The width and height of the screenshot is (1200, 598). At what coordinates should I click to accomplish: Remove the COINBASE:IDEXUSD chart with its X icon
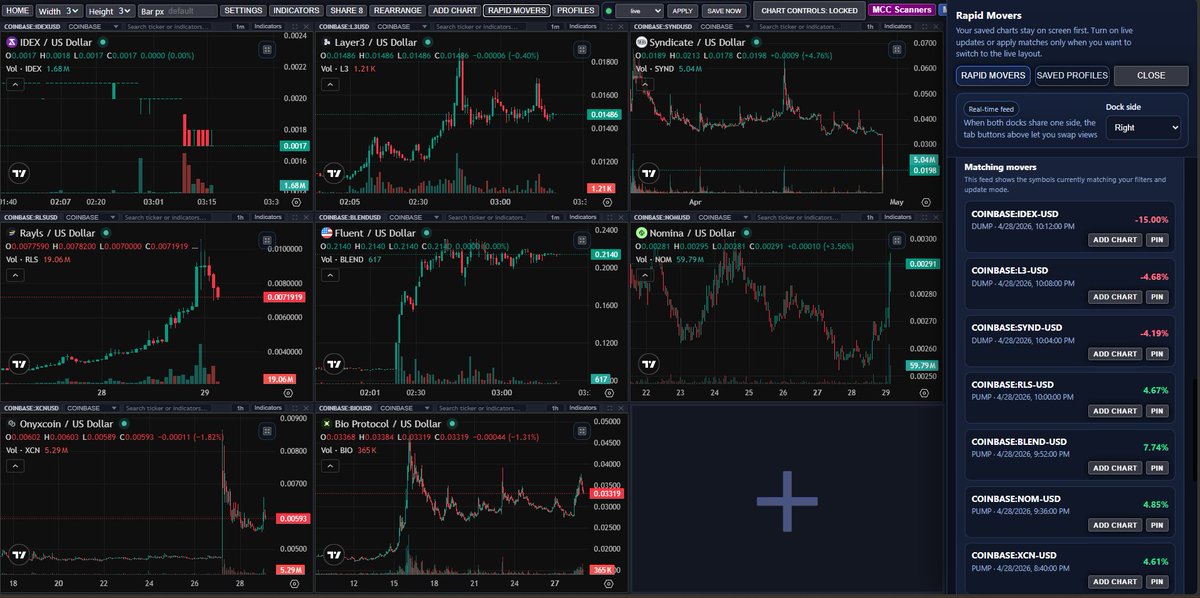[306, 25]
